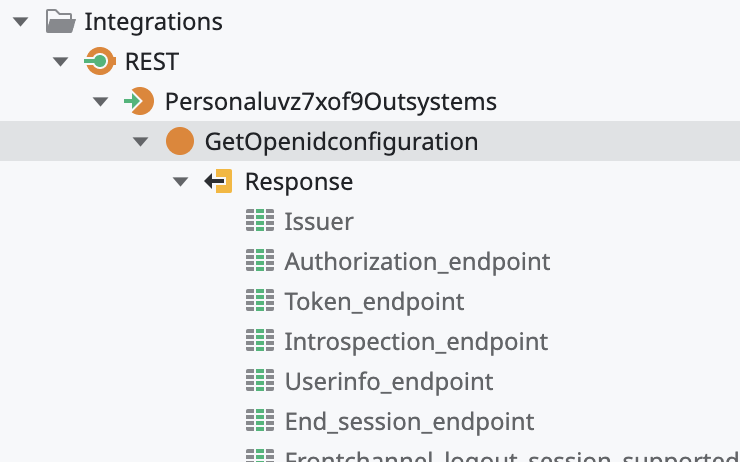740x462 pixels.
Task: Collapse the Personaluvz7xof9Outsystems node arrow
Action: 100,101
